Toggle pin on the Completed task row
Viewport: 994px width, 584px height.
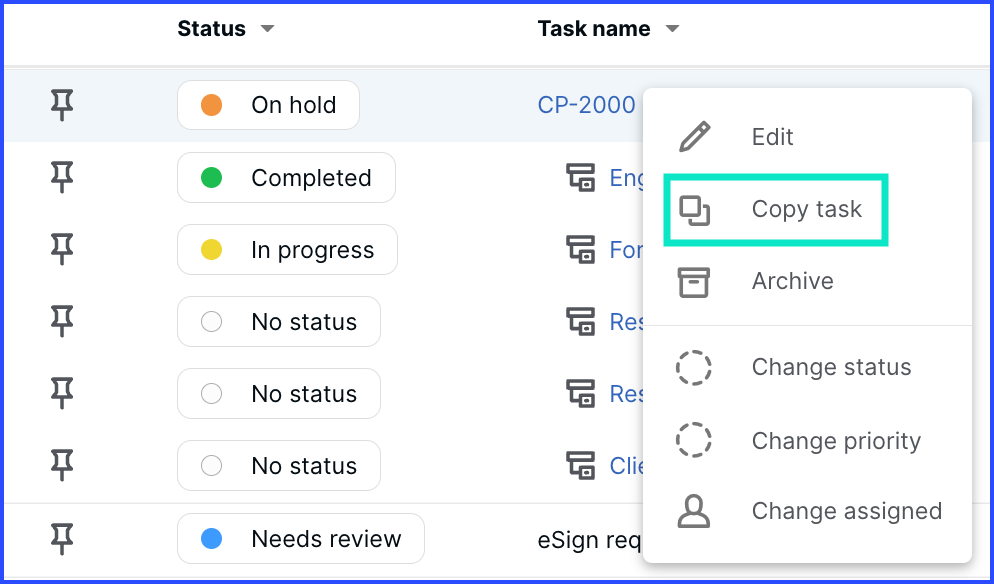tap(61, 177)
